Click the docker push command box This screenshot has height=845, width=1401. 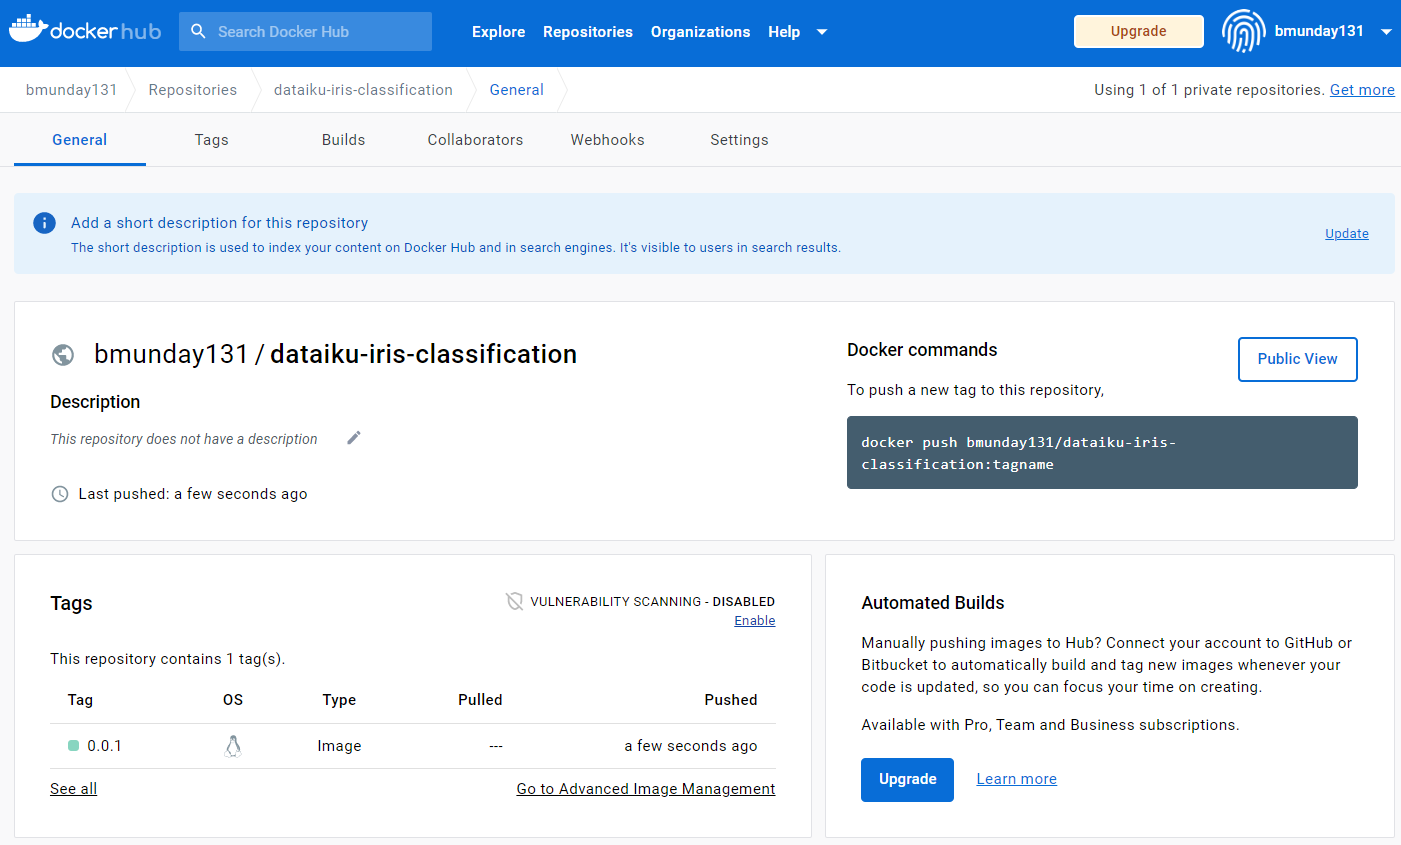1102,453
